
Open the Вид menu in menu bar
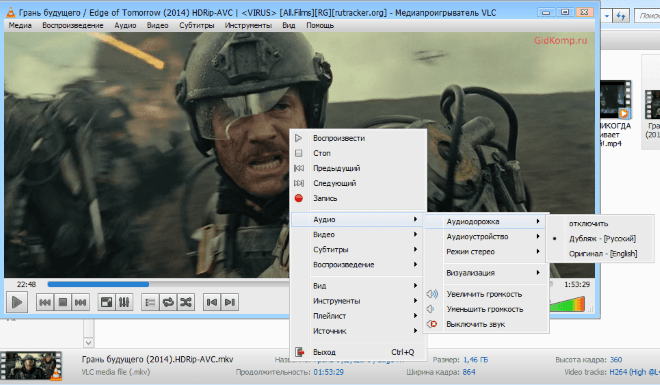(288, 25)
